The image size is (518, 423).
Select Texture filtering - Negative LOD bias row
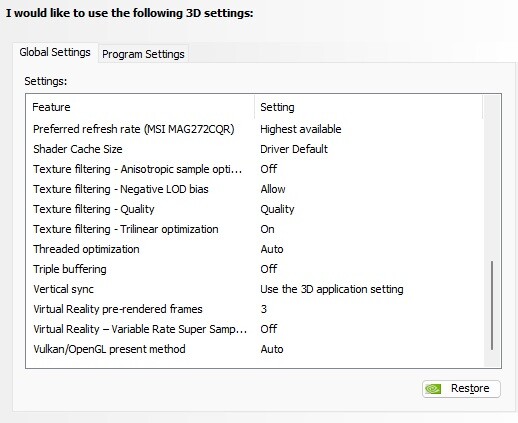click(254, 189)
